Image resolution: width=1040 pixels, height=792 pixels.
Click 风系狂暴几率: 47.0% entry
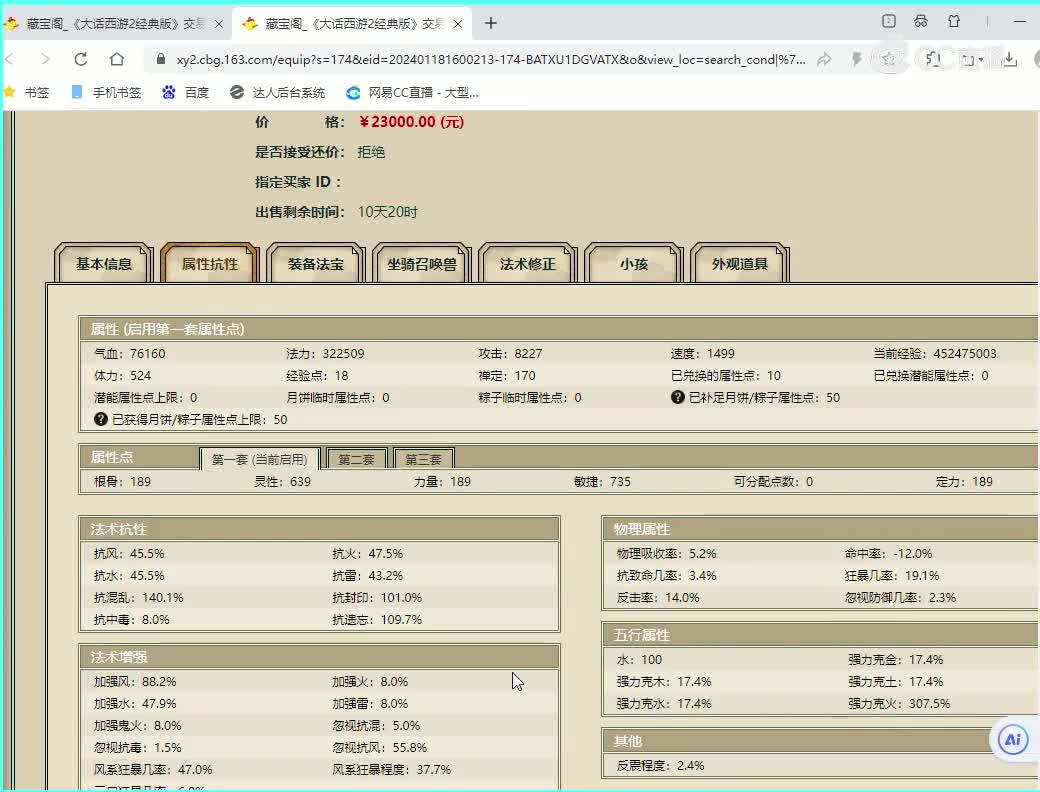(153, 769)
